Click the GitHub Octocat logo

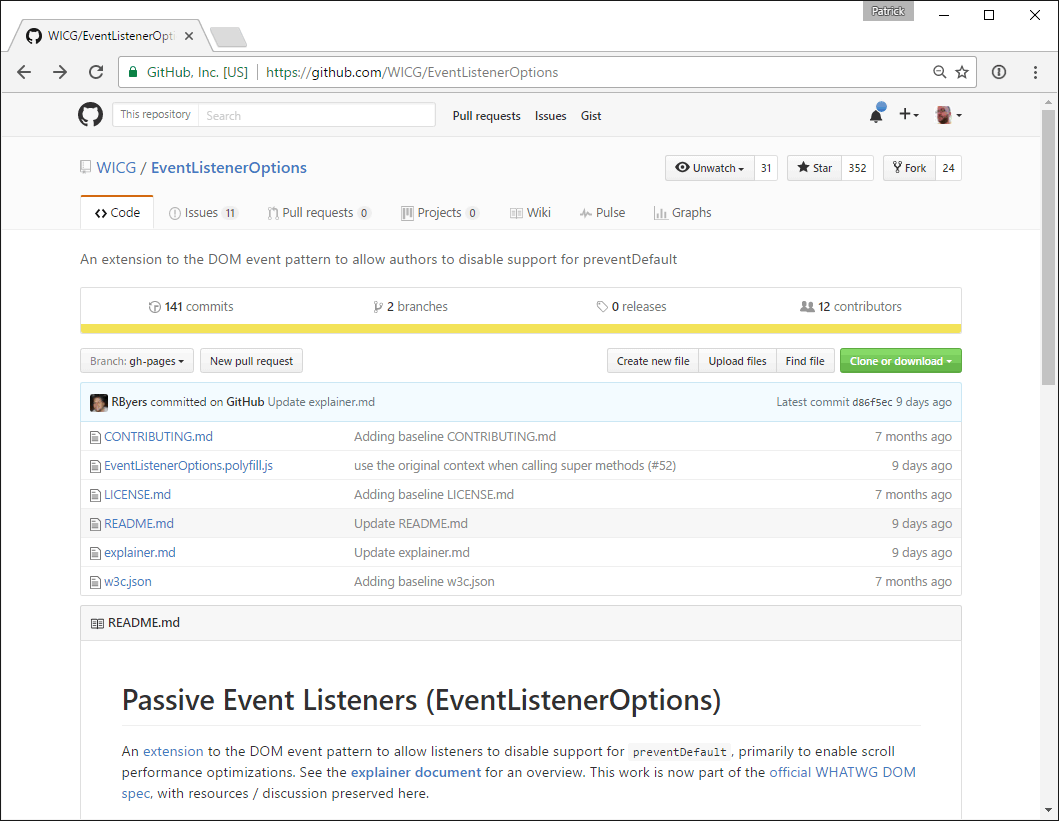[91, 115]
